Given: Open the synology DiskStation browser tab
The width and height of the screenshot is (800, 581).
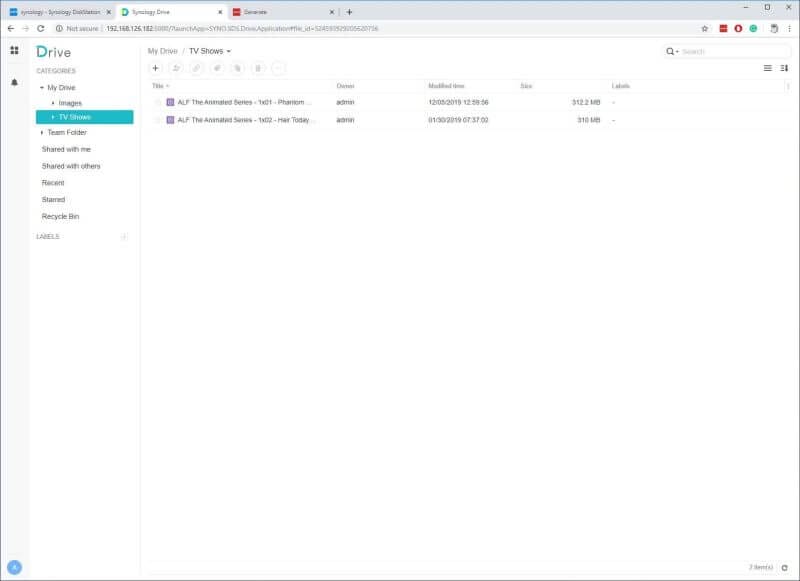Looking at the screenshot, I should pyautogui.click(x=60, y=14).
